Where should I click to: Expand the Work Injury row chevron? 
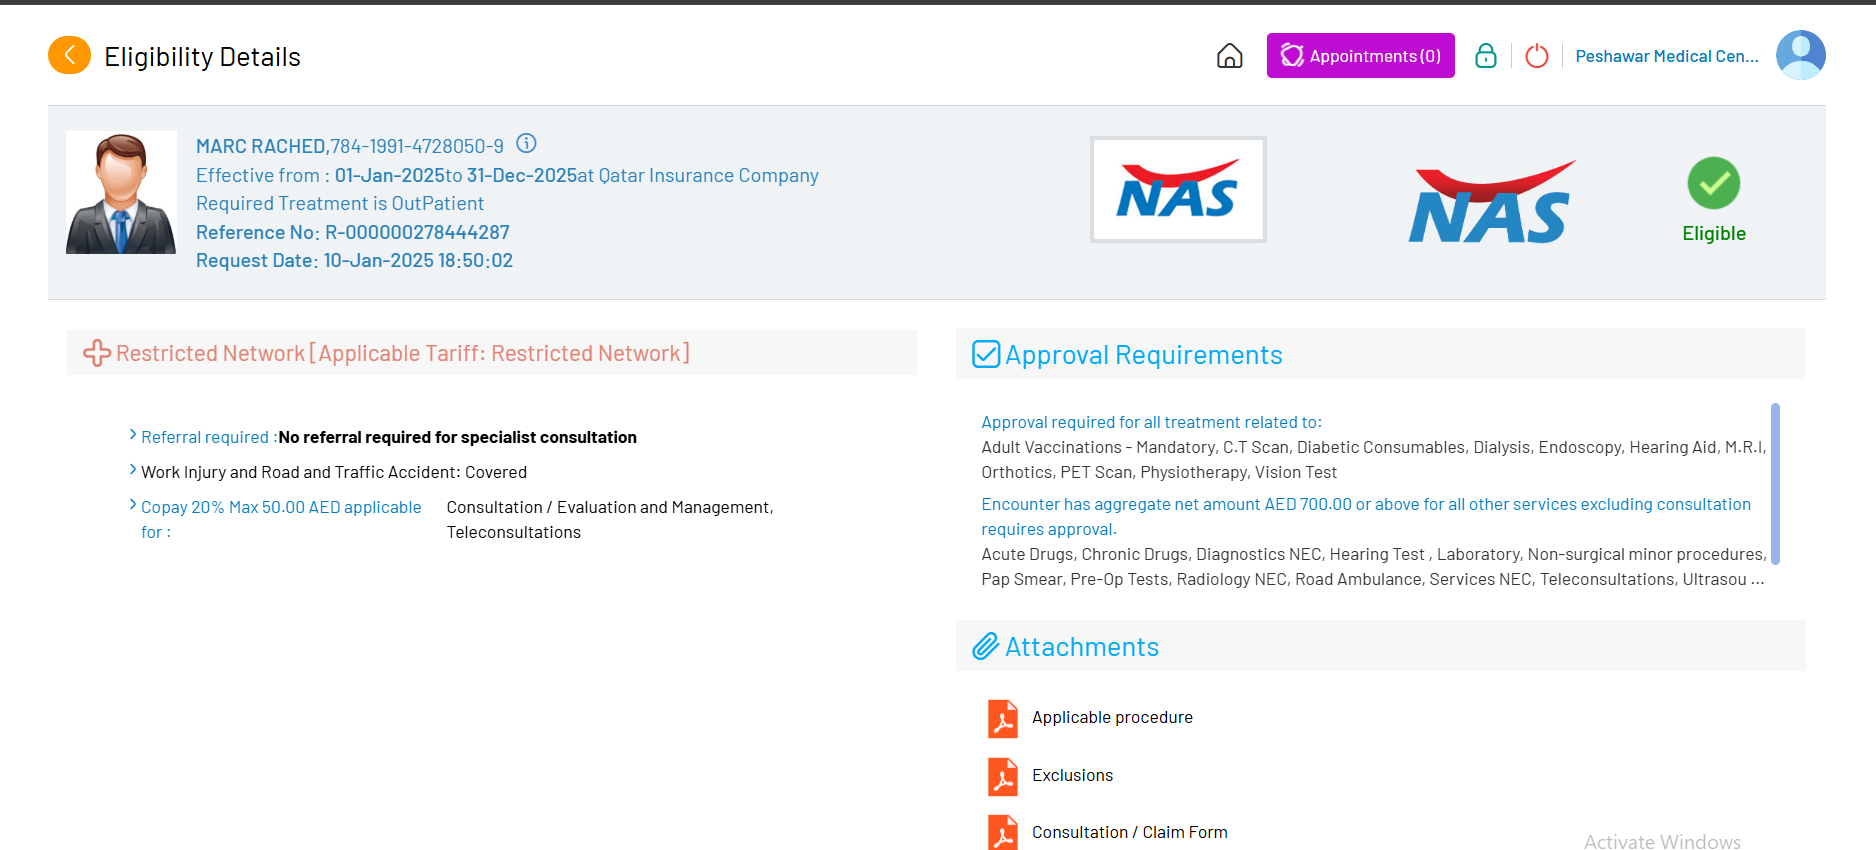(x=133, y=470)
